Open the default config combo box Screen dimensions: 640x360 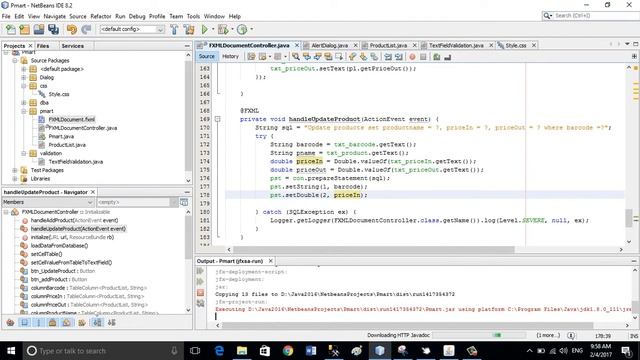pyautogui.click(x=132, y=29)
